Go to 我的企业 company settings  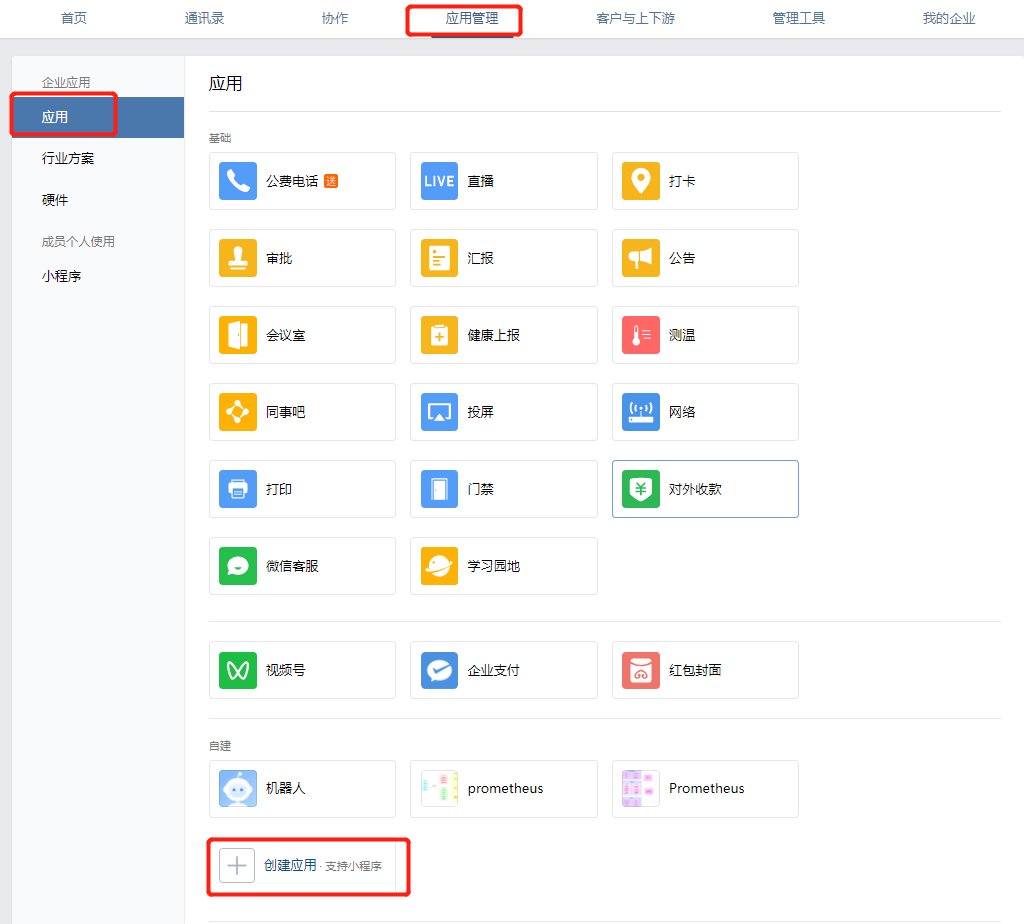pyautogui.click(x=948, y=18)
